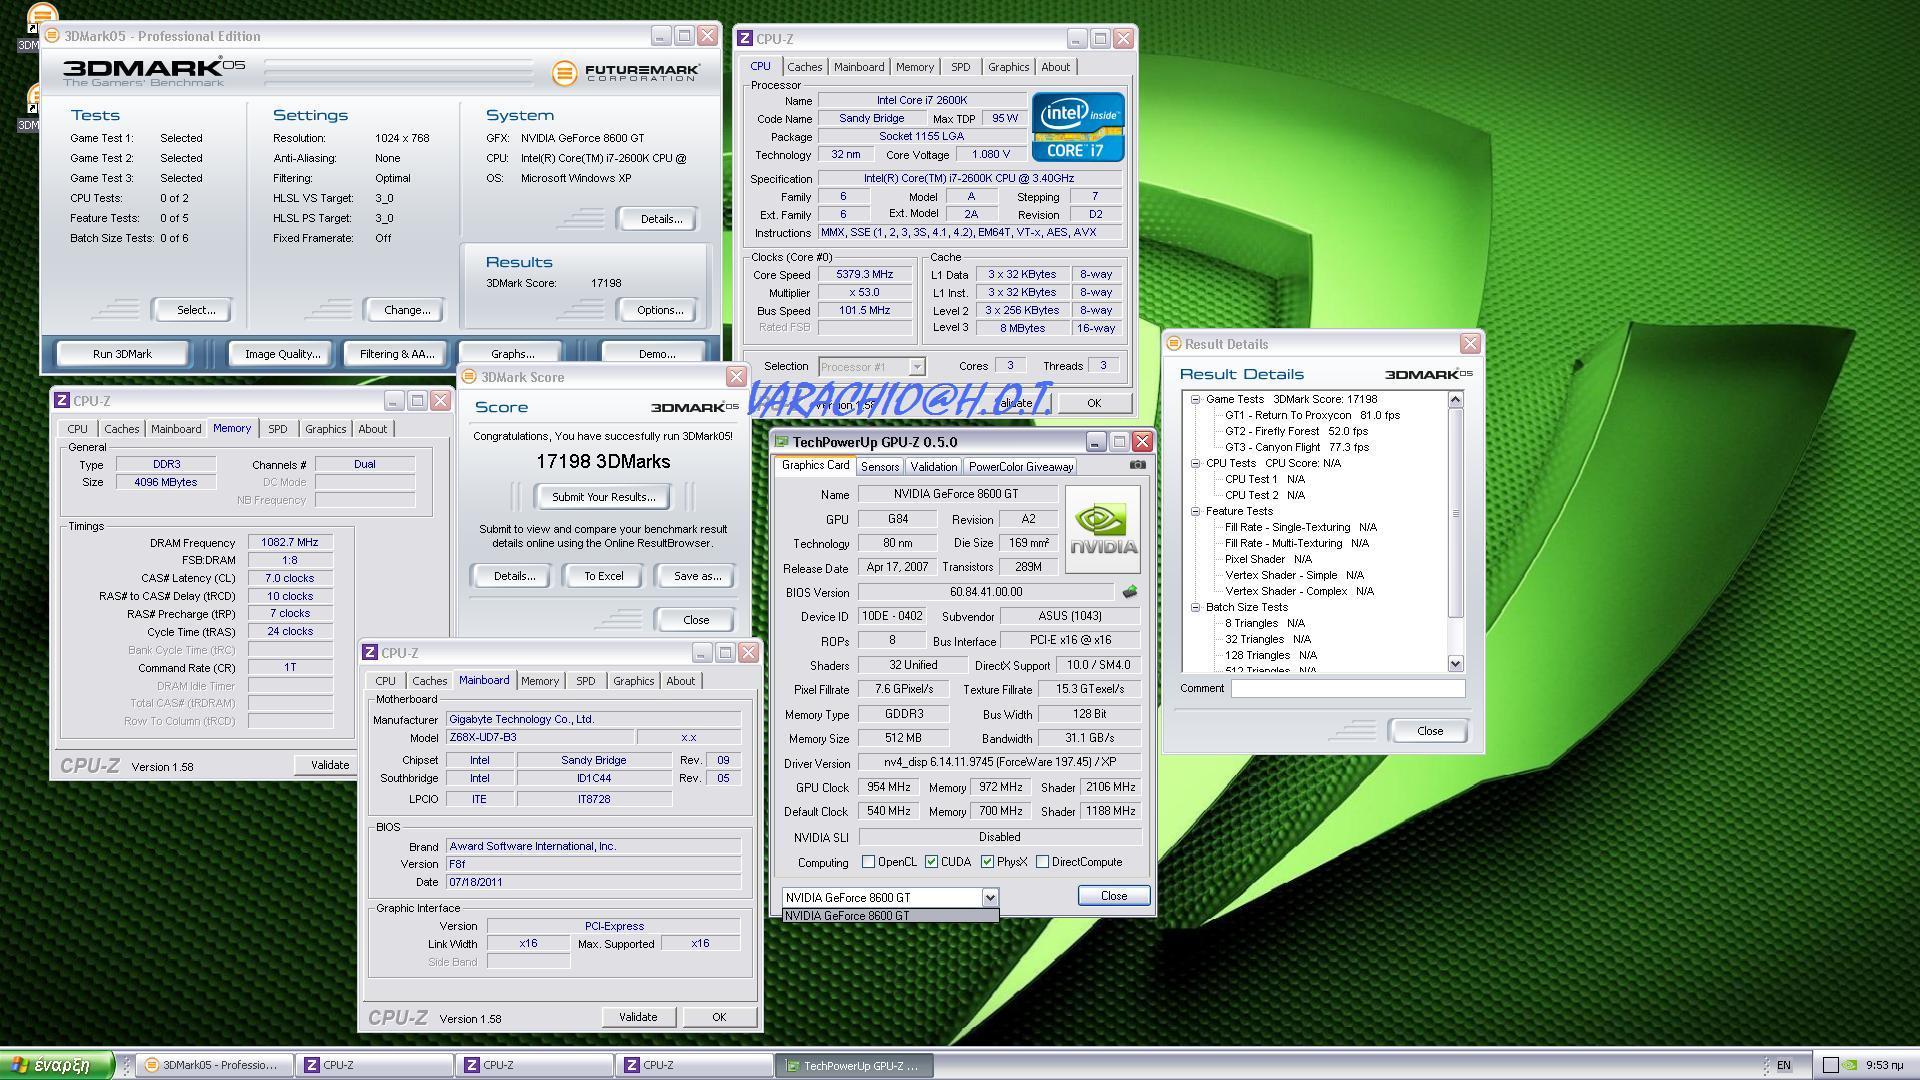
Task: Click the 3DMark Score window title icon
Action: [x=469, y=377]
